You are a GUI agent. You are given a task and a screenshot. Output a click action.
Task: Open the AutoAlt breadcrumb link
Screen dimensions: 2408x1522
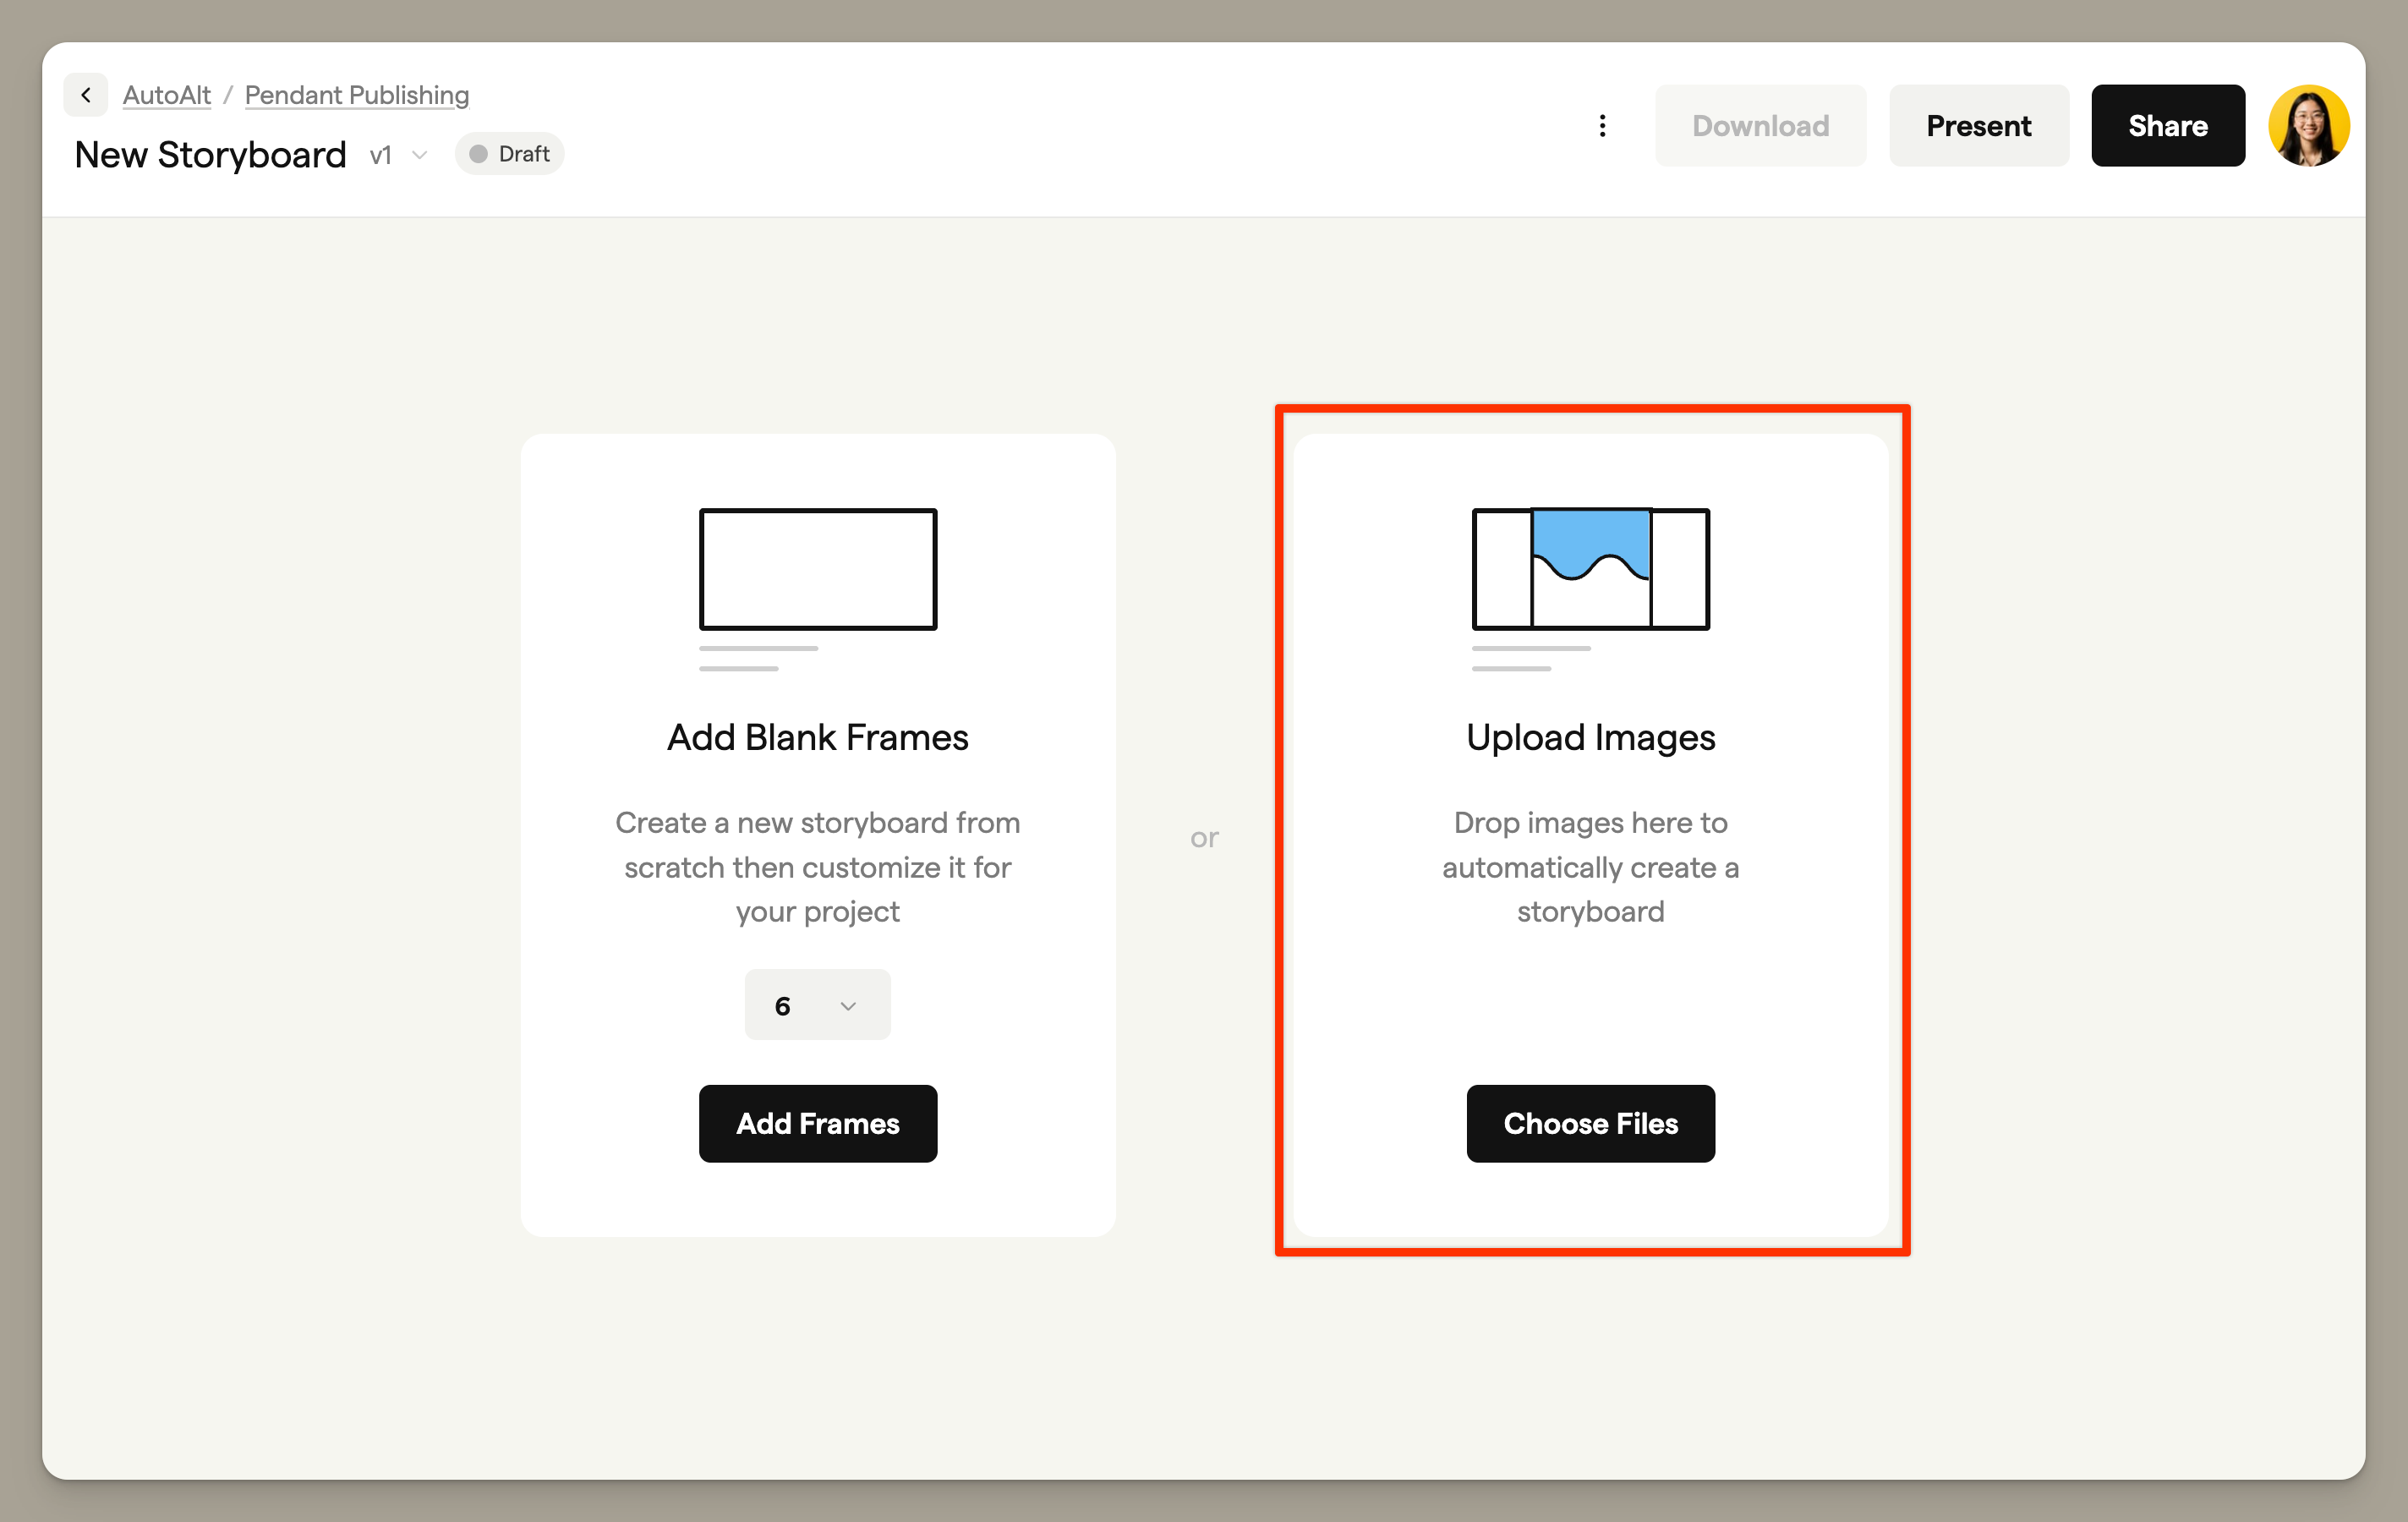pos(166,95)
